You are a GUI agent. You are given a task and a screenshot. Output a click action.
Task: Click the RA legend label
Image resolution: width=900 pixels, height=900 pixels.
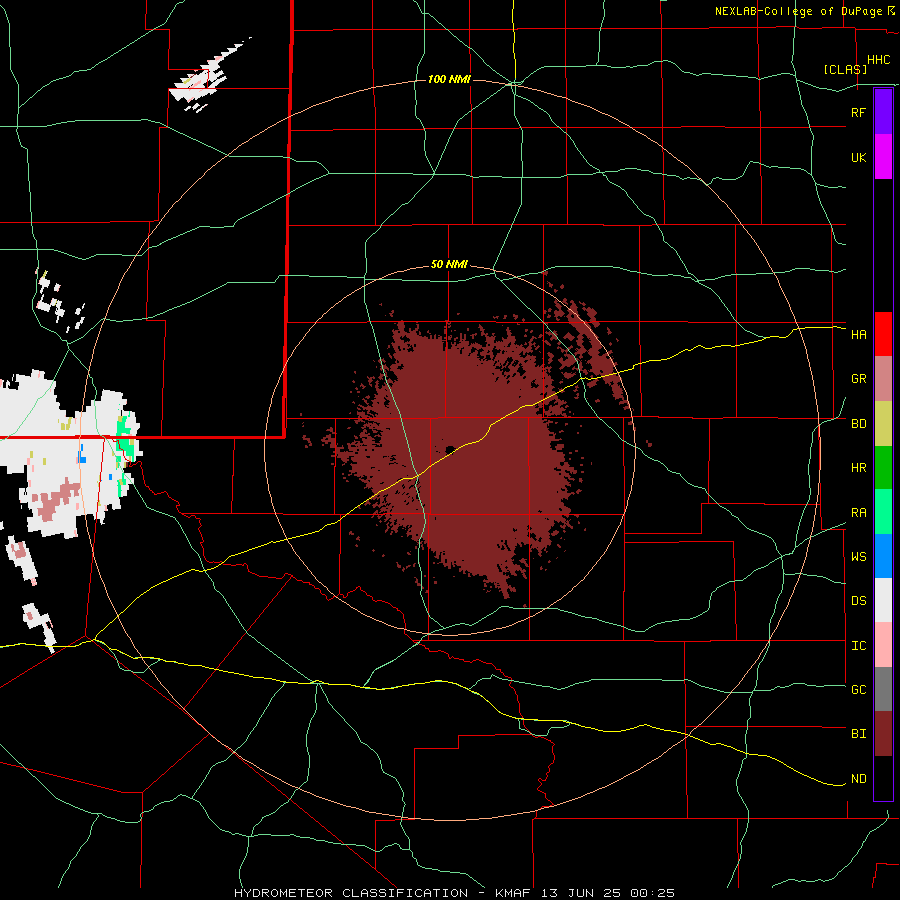858,513
